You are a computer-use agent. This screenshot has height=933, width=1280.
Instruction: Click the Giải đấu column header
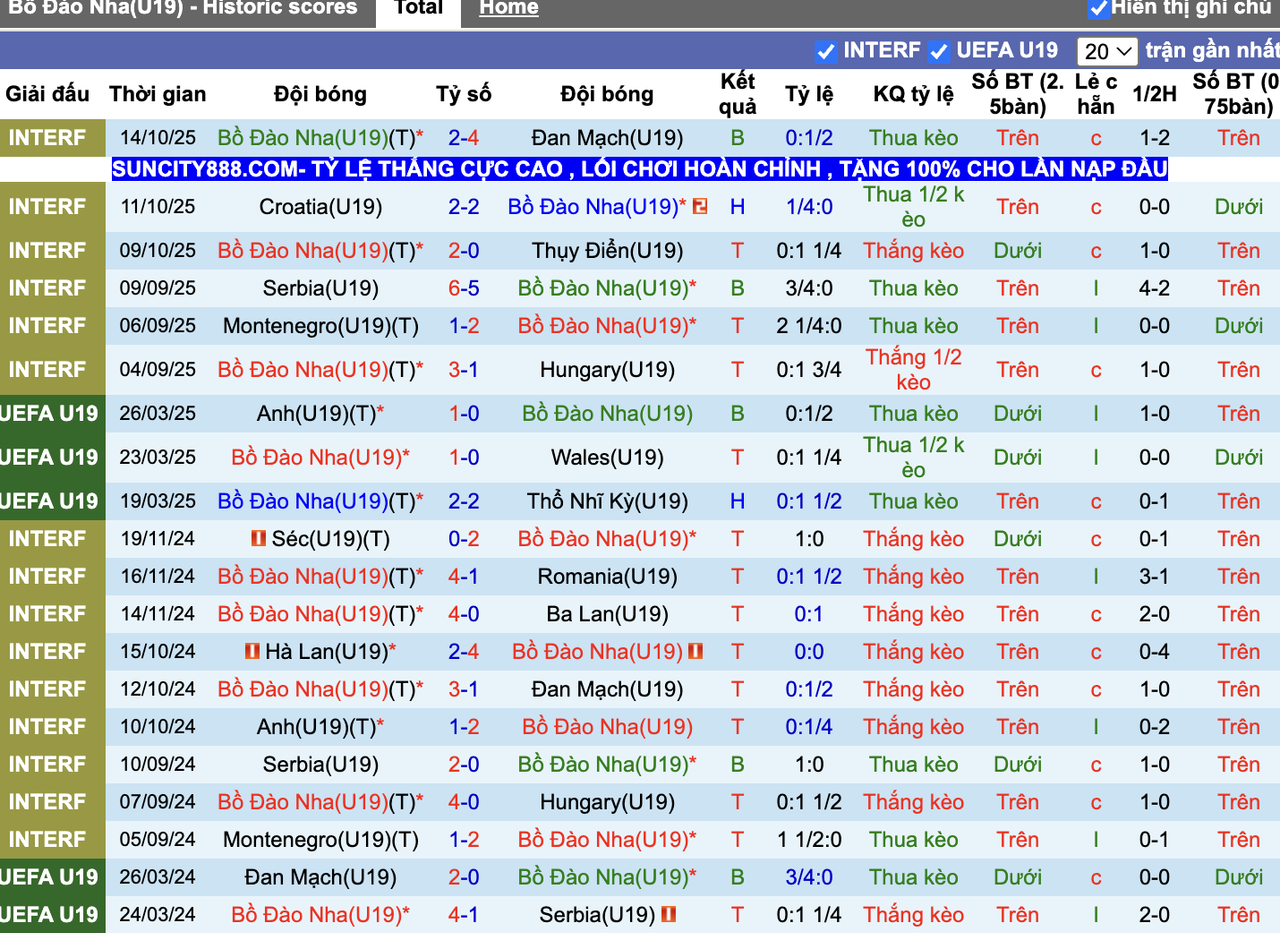[48, 94]
